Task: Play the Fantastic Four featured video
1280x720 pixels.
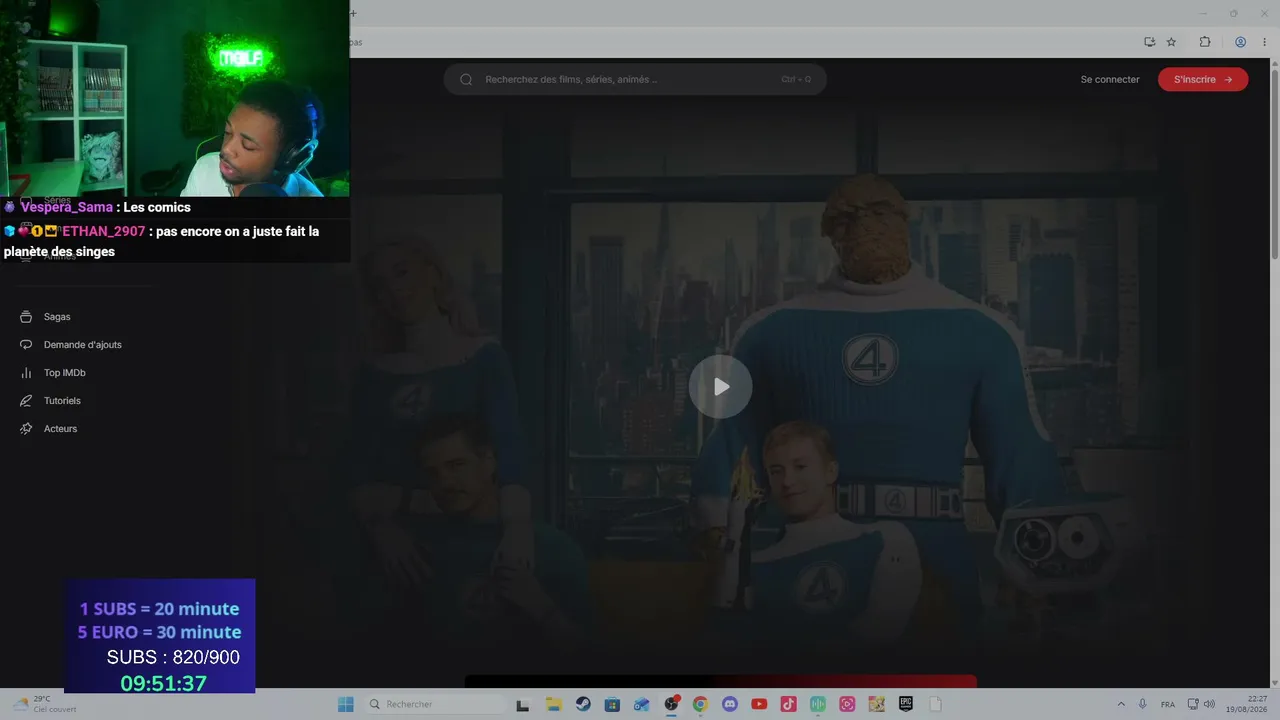Action: pos(720,387)
